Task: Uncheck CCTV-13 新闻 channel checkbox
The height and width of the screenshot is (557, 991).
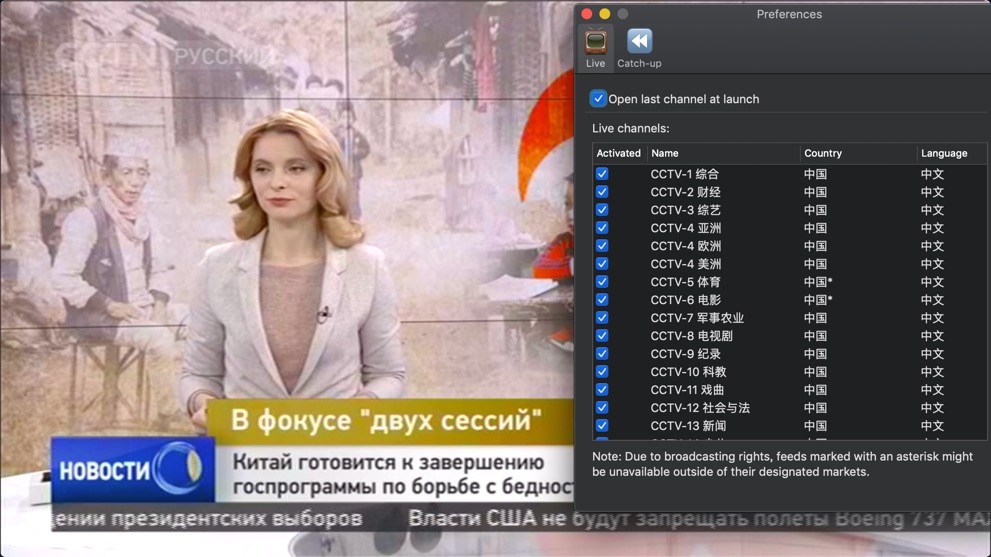Action: (602, 426)
